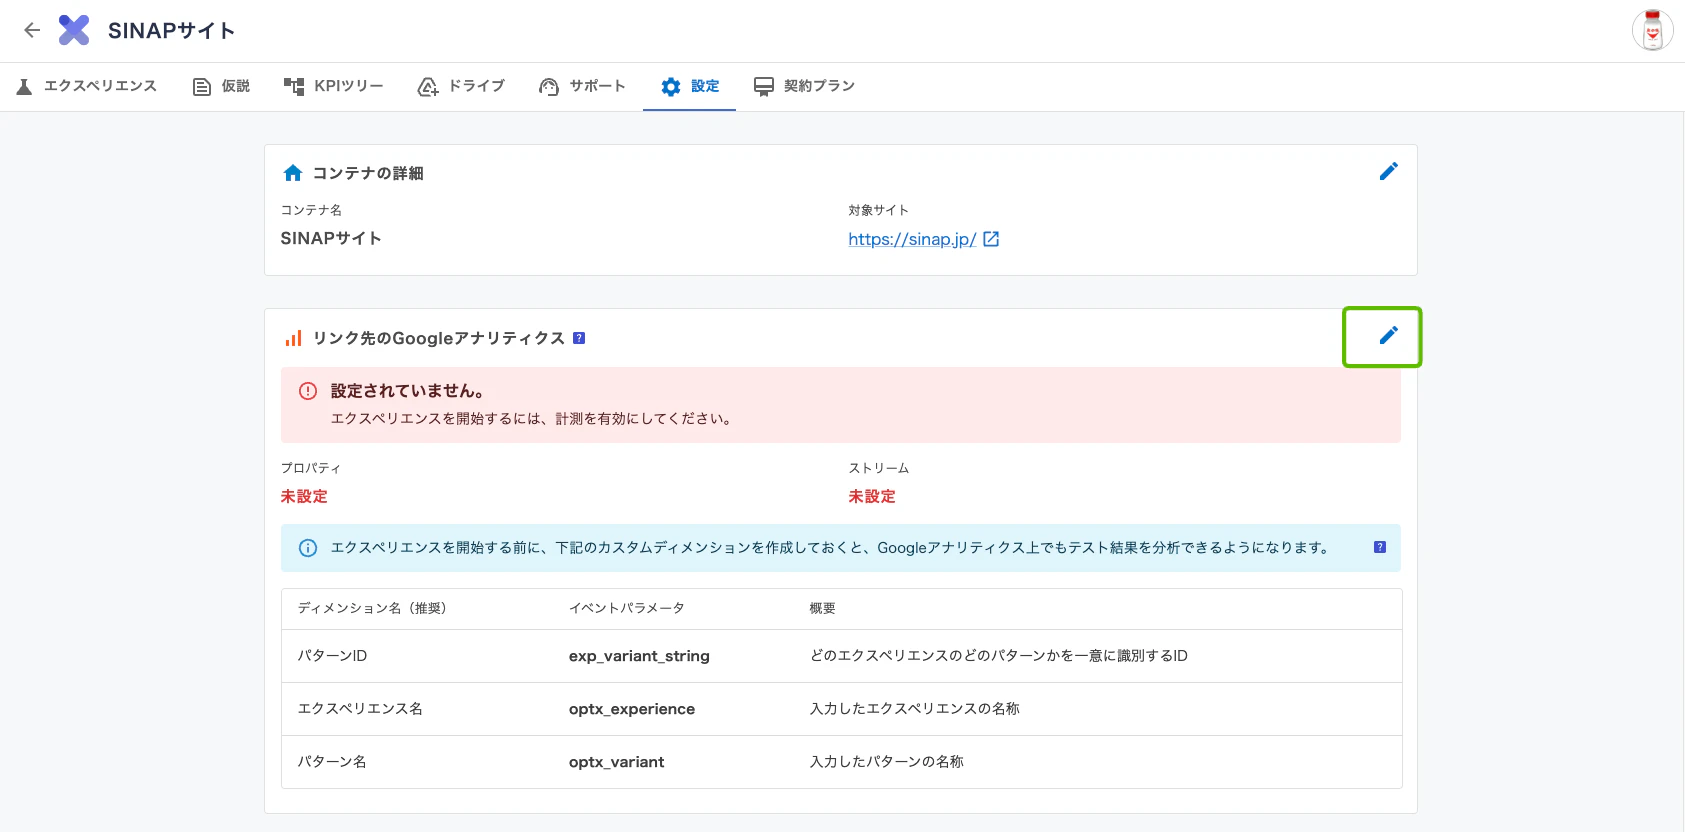Click the SINAPサイト page title

click(x=172, y=31)
